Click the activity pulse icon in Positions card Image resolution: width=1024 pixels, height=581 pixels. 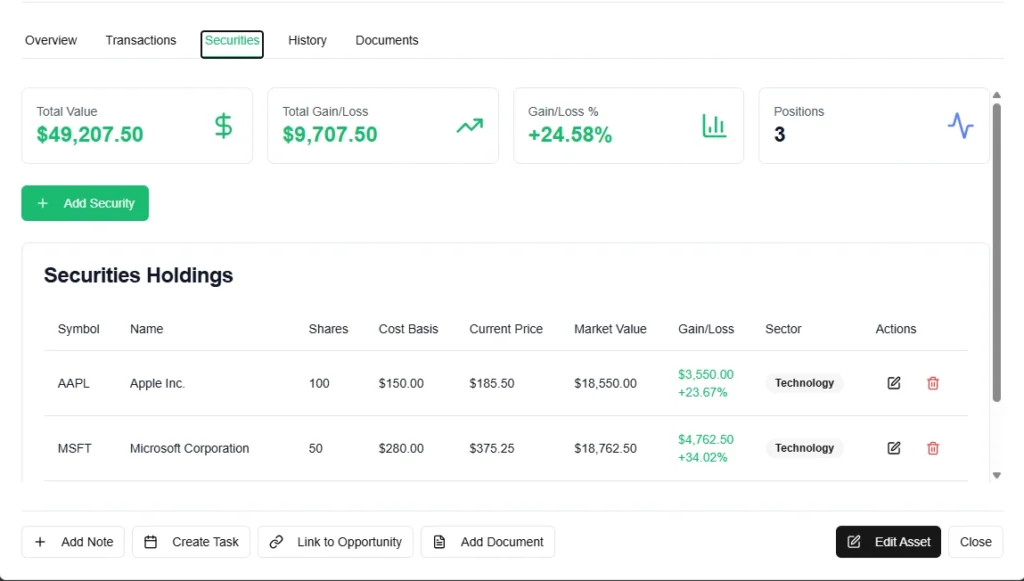point(960,126)
